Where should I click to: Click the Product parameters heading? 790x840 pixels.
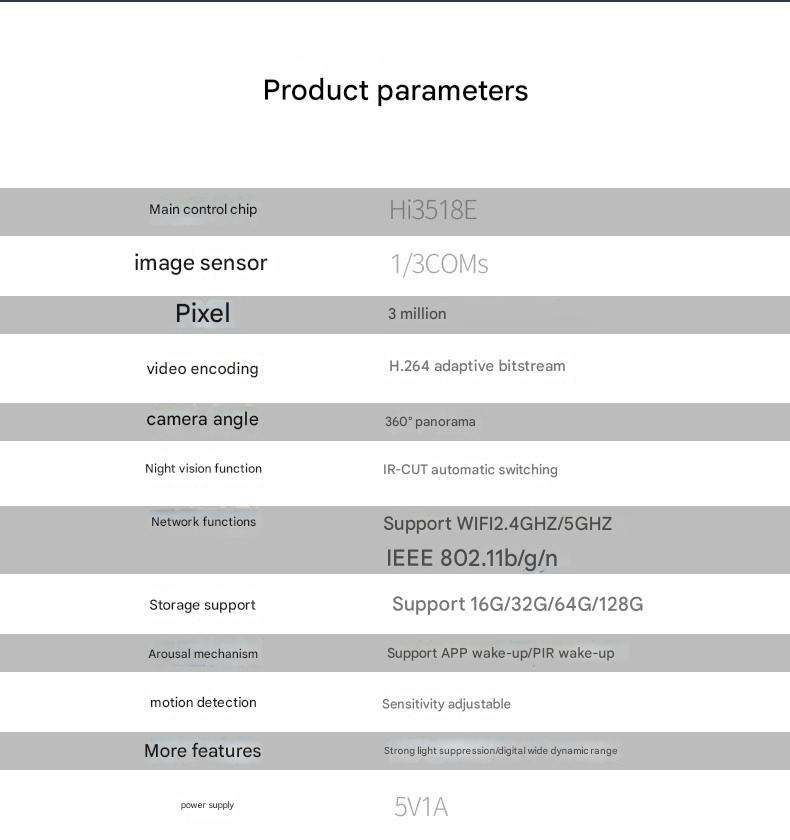pyautogui.click(x=395, y=91)
